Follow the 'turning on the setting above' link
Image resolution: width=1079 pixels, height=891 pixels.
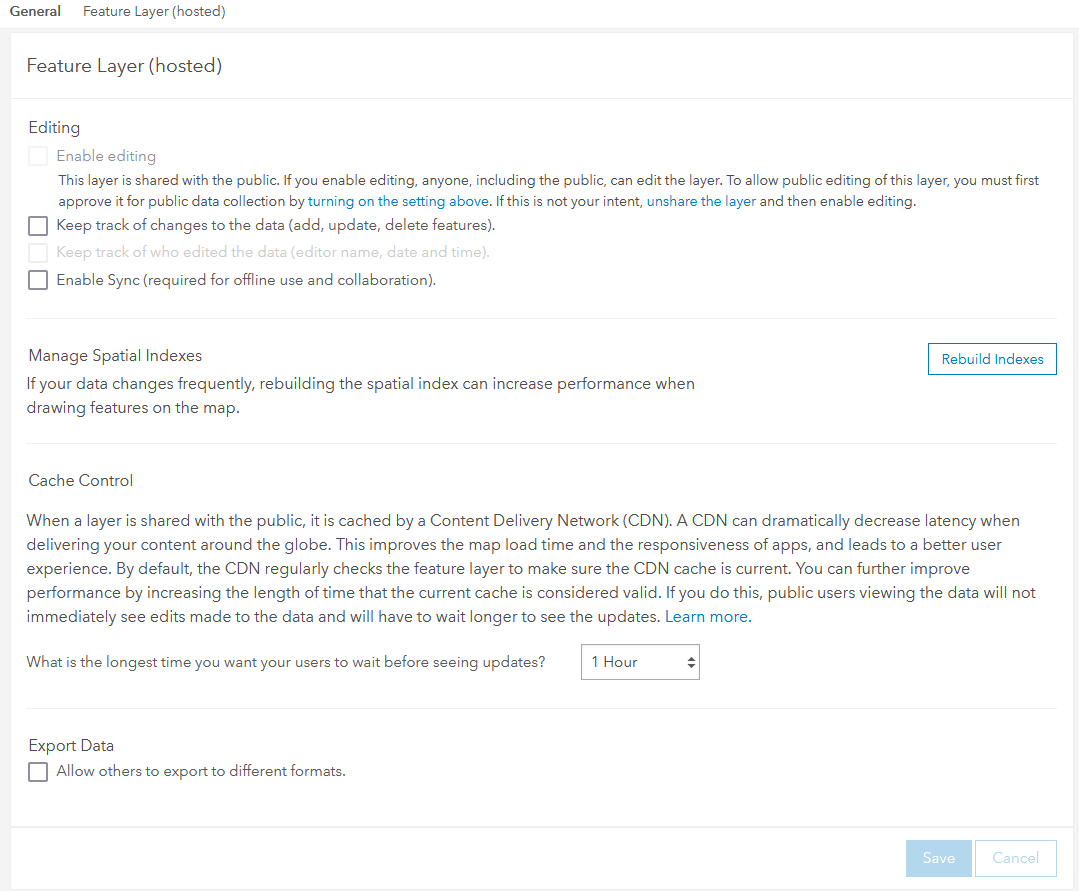pyautogui.click(x=398, y=202)
